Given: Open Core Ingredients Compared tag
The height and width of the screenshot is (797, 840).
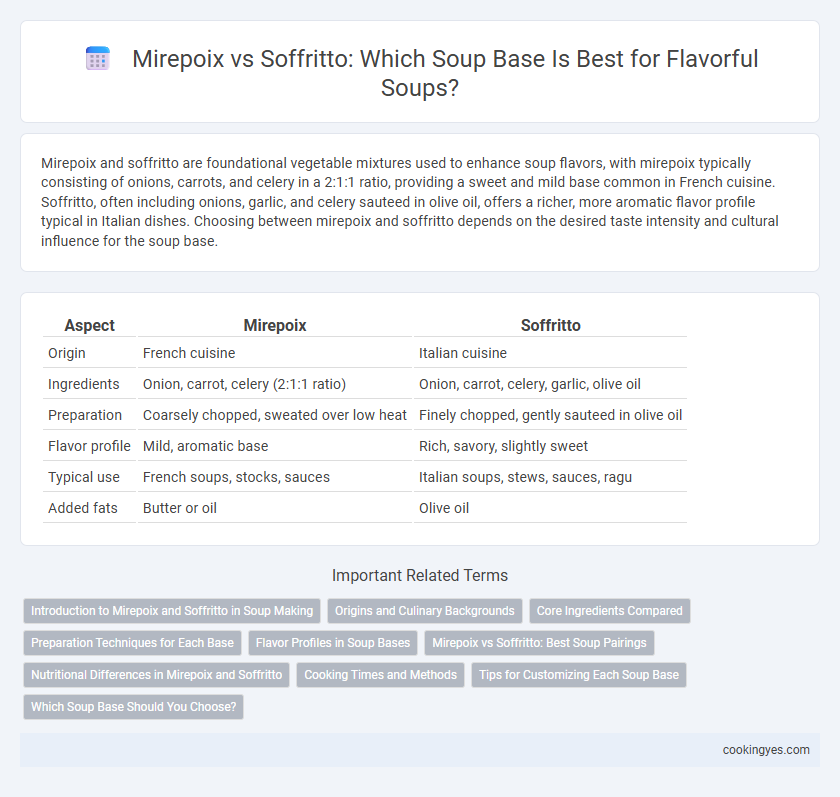Looking at the screenshot, I should click(610, 611).
